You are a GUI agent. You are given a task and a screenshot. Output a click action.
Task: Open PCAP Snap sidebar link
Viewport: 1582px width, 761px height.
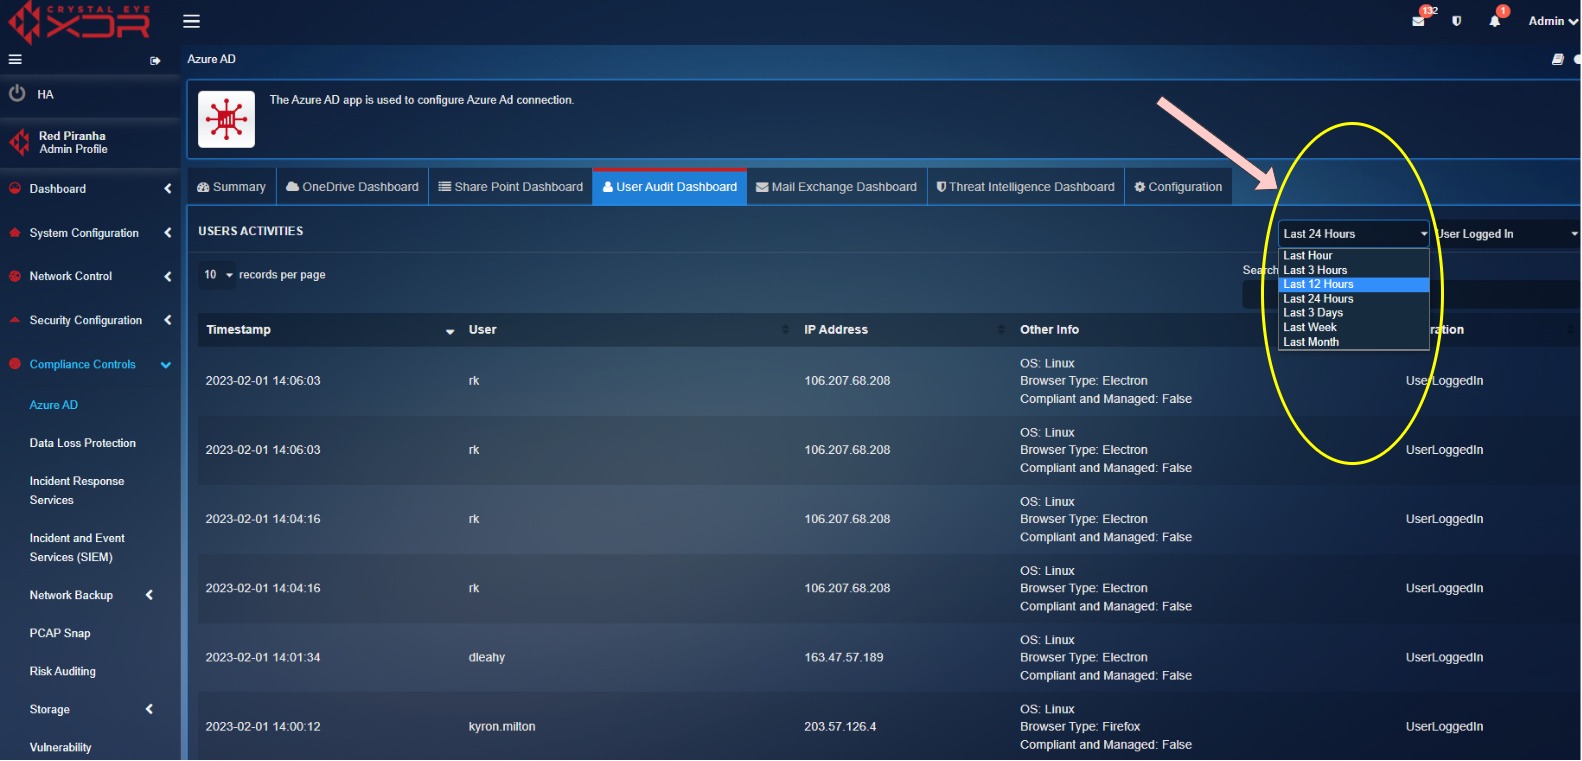(60, 633)
